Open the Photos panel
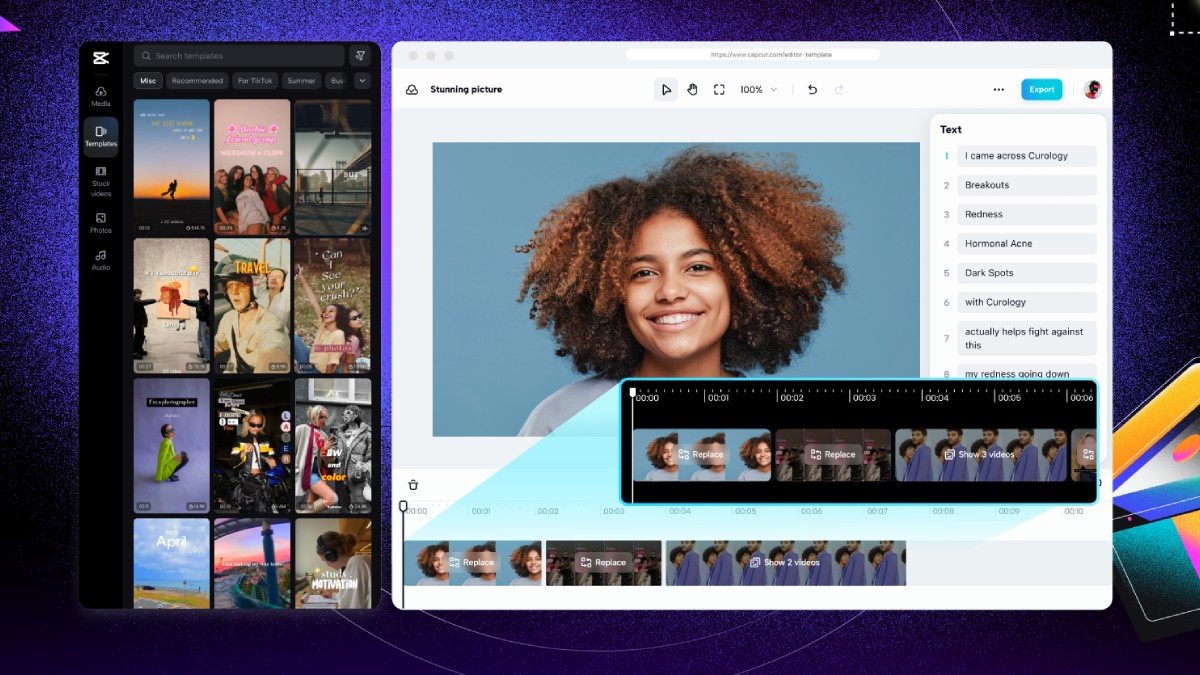Screen dimensions: 1200x675 click(101, 223)
